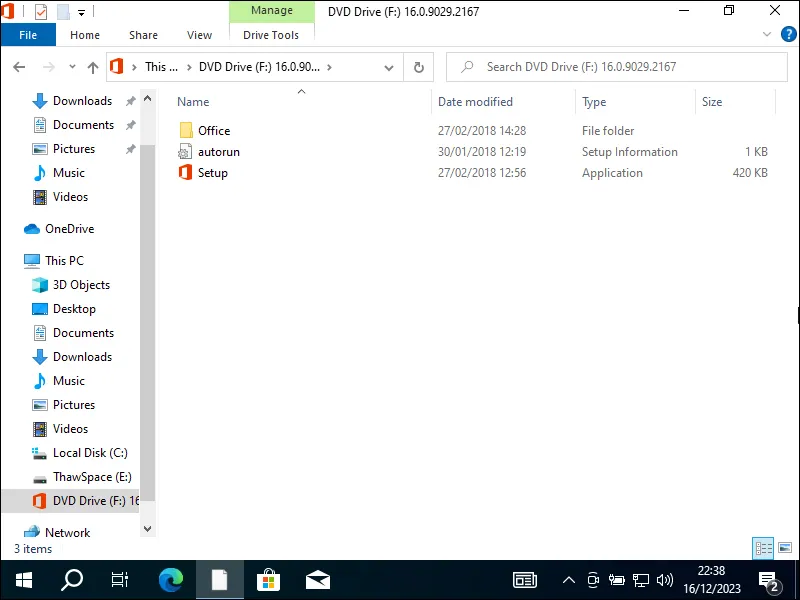Select Local Disk (C:) in navigation pane

(x=88, y=452)
